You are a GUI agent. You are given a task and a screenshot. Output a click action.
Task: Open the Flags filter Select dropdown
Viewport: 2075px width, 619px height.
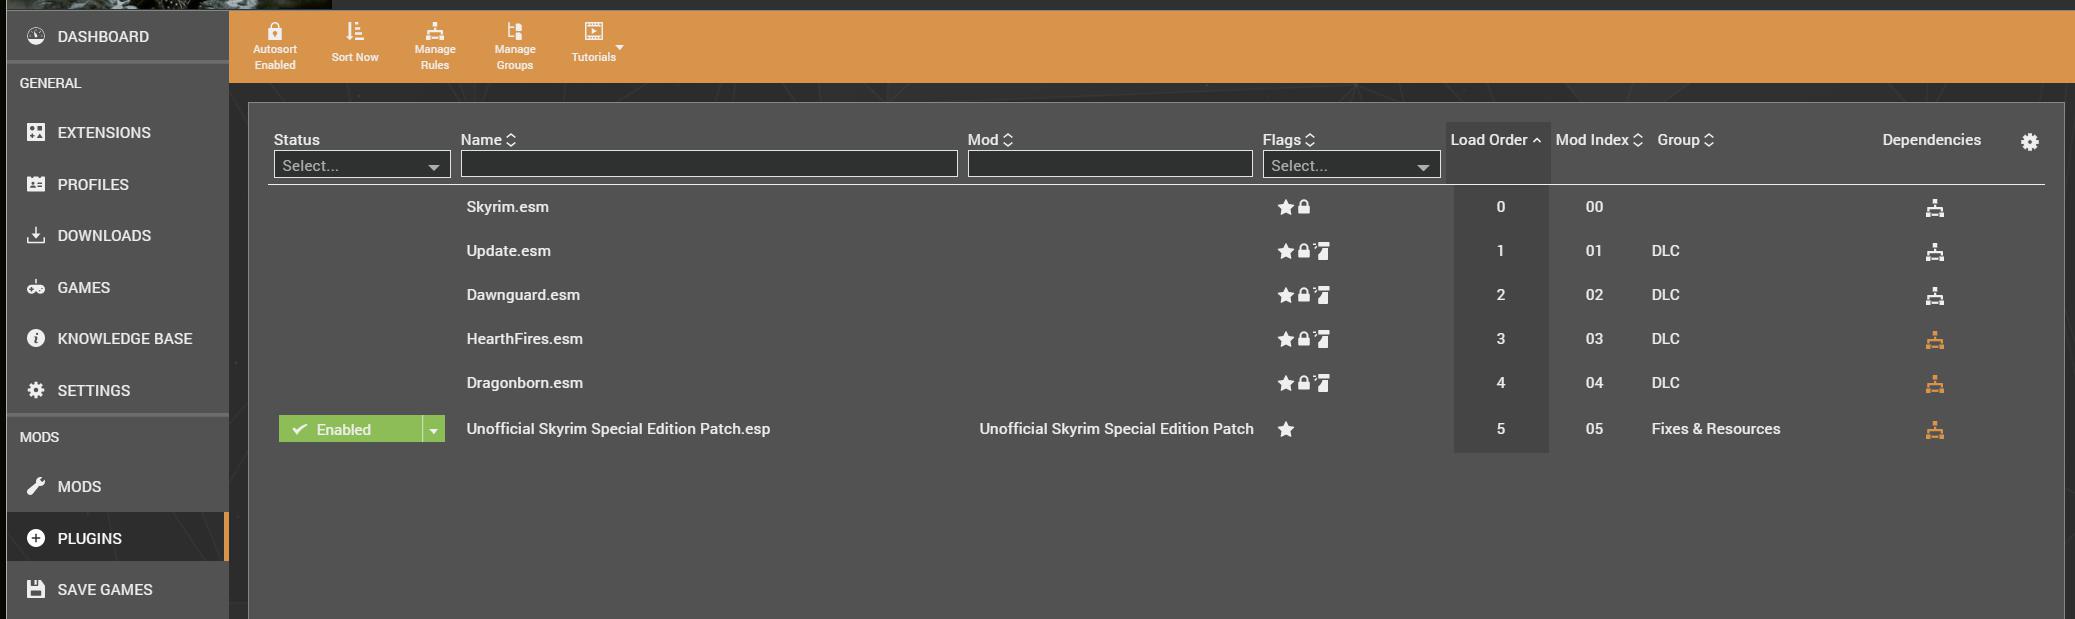[x=1351, y=165]
